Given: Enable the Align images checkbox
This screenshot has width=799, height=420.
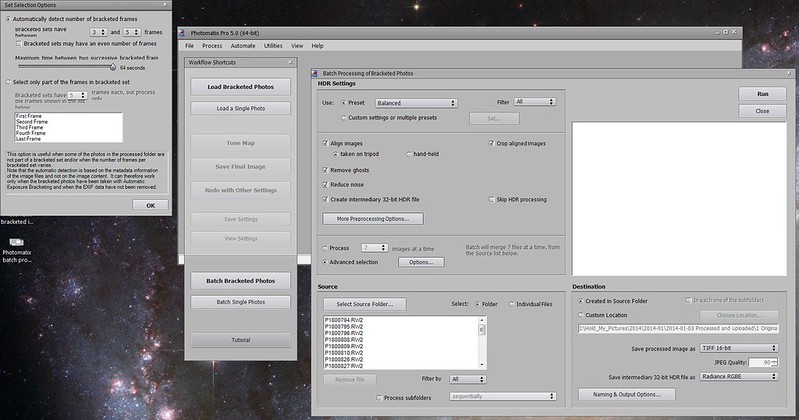Looking at the screenshot, I should [325, 144].
